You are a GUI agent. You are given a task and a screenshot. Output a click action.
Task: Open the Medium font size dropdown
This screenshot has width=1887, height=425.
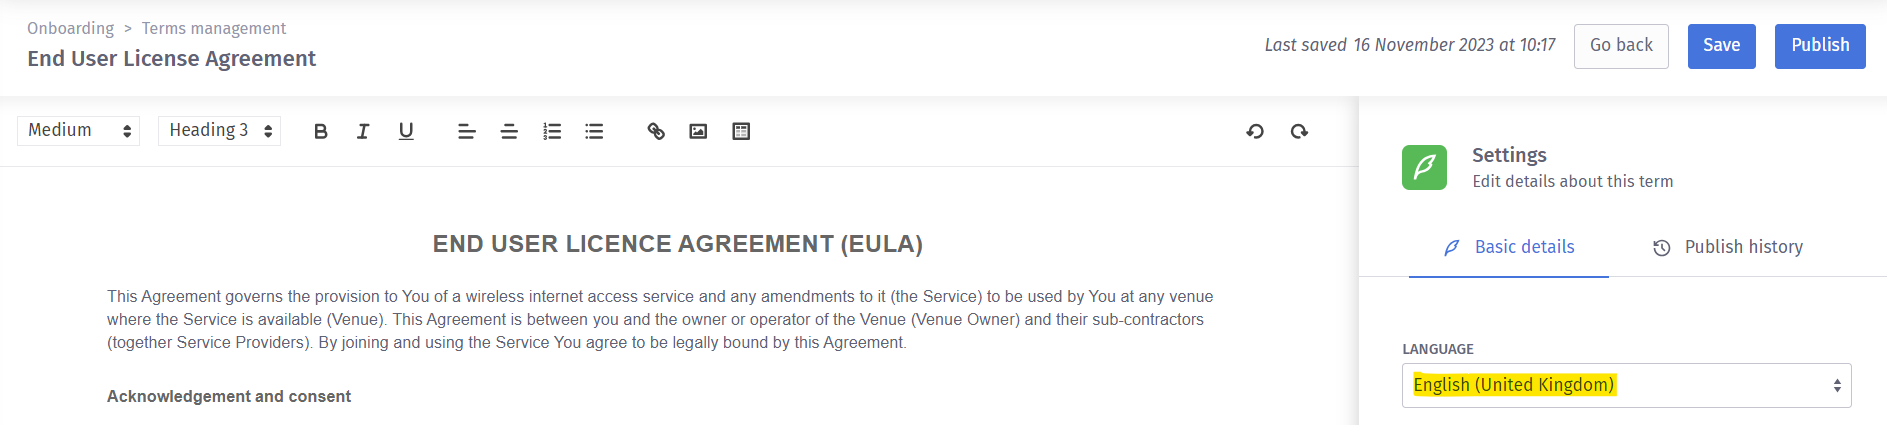[78, 131]
